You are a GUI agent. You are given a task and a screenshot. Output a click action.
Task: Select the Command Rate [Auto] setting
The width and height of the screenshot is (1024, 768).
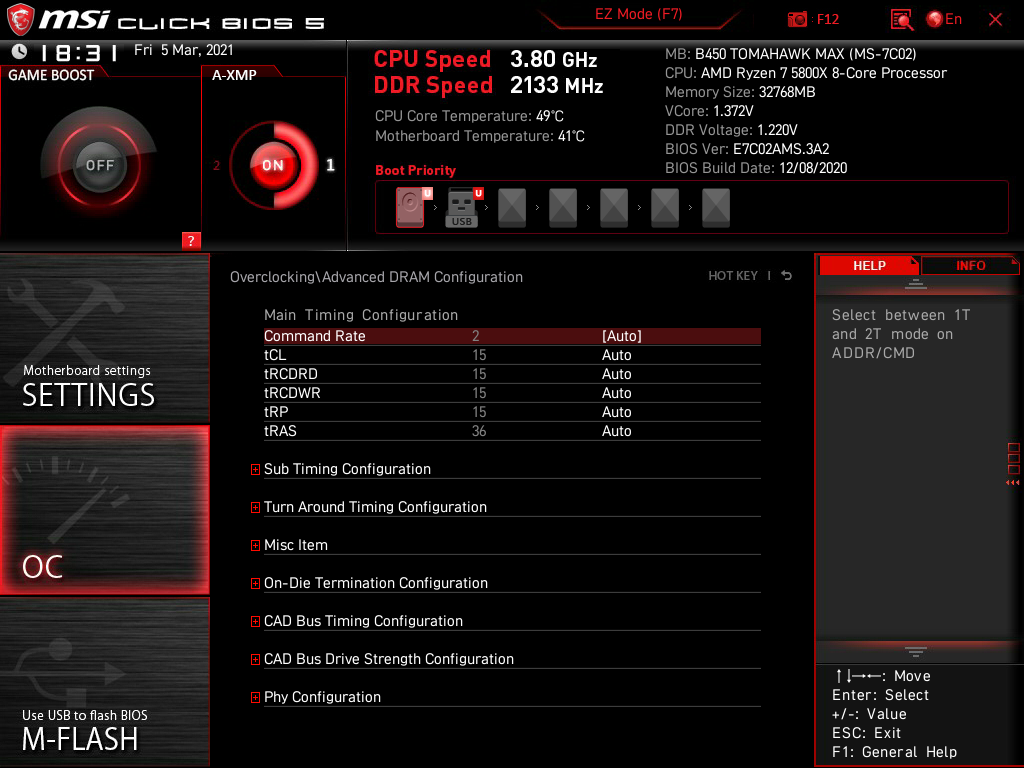[512, 336]
